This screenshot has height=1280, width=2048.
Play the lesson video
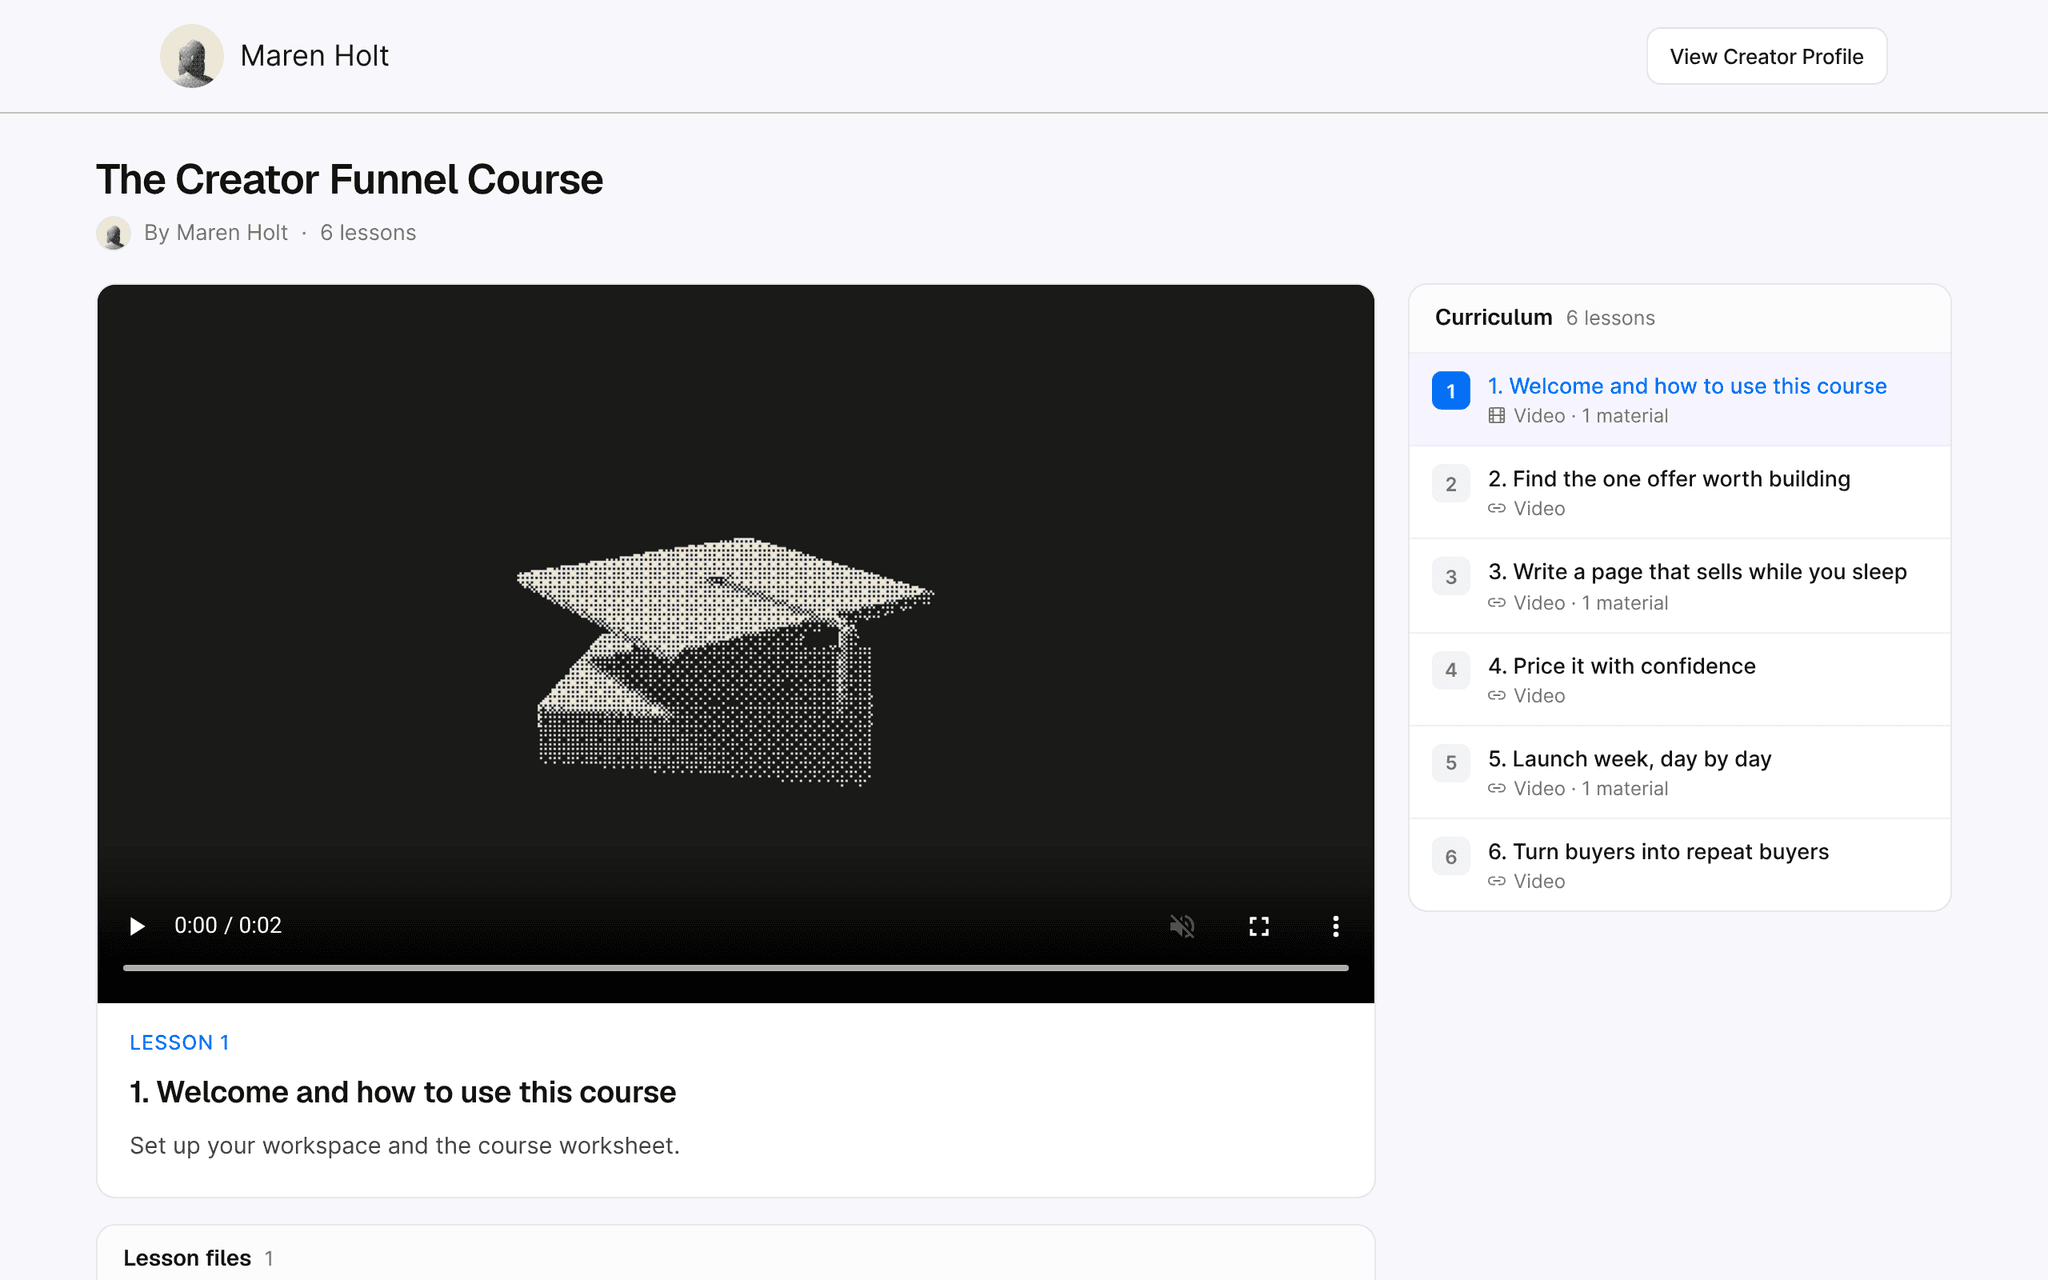[137, 926]
